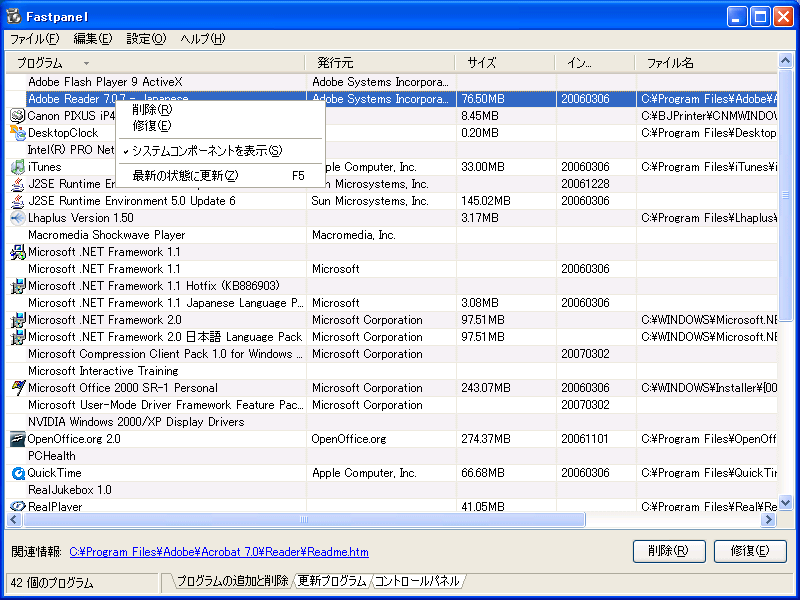Click icon of Microsoft .NET Framework 2.0
800x600 pixels.
tap(17, 320)
